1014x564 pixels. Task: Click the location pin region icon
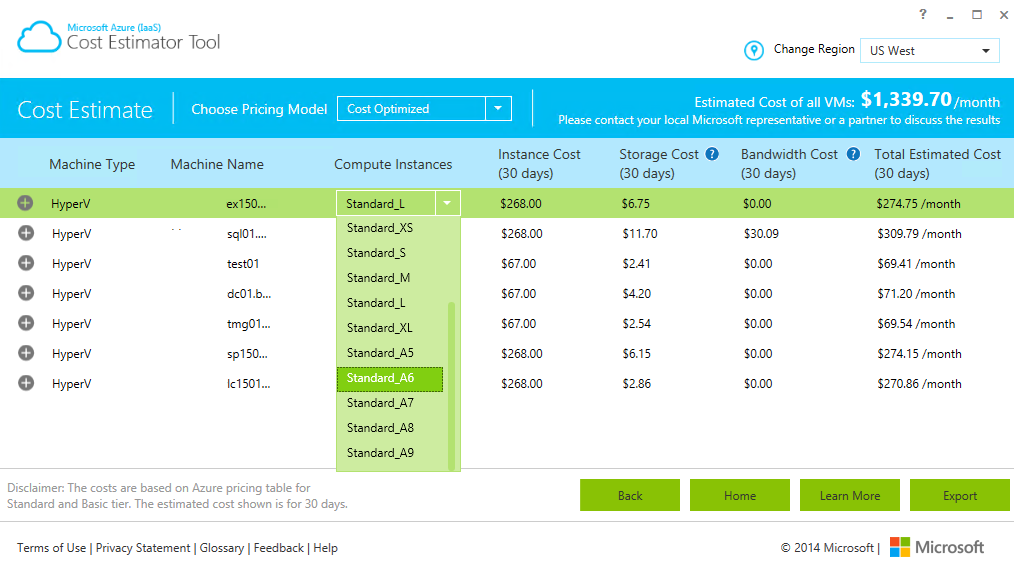[754, 50]
